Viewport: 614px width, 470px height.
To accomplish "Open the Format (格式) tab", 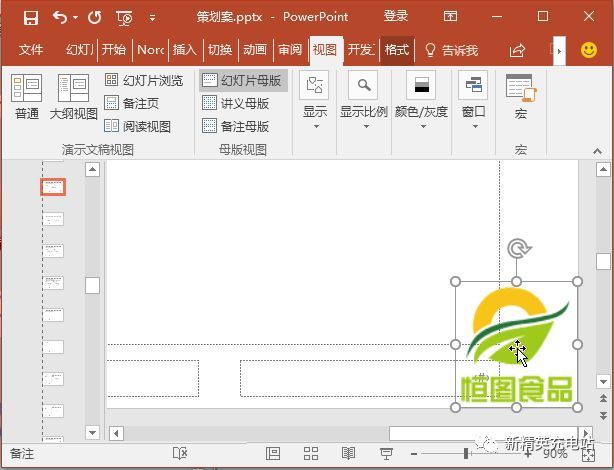I will [397, 50].
